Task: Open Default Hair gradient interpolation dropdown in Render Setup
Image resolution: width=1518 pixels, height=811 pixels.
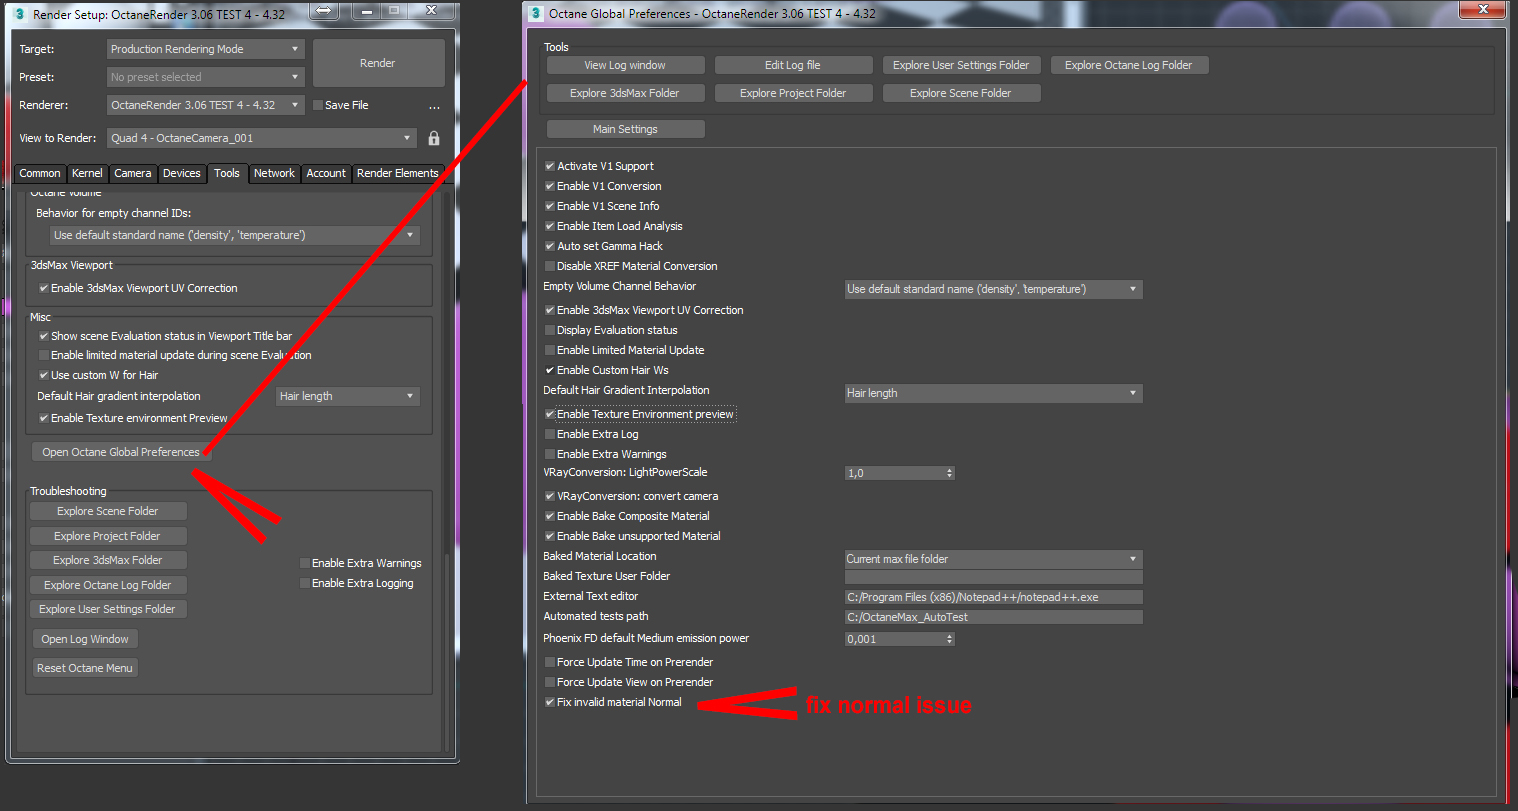Action: (348, 396)
